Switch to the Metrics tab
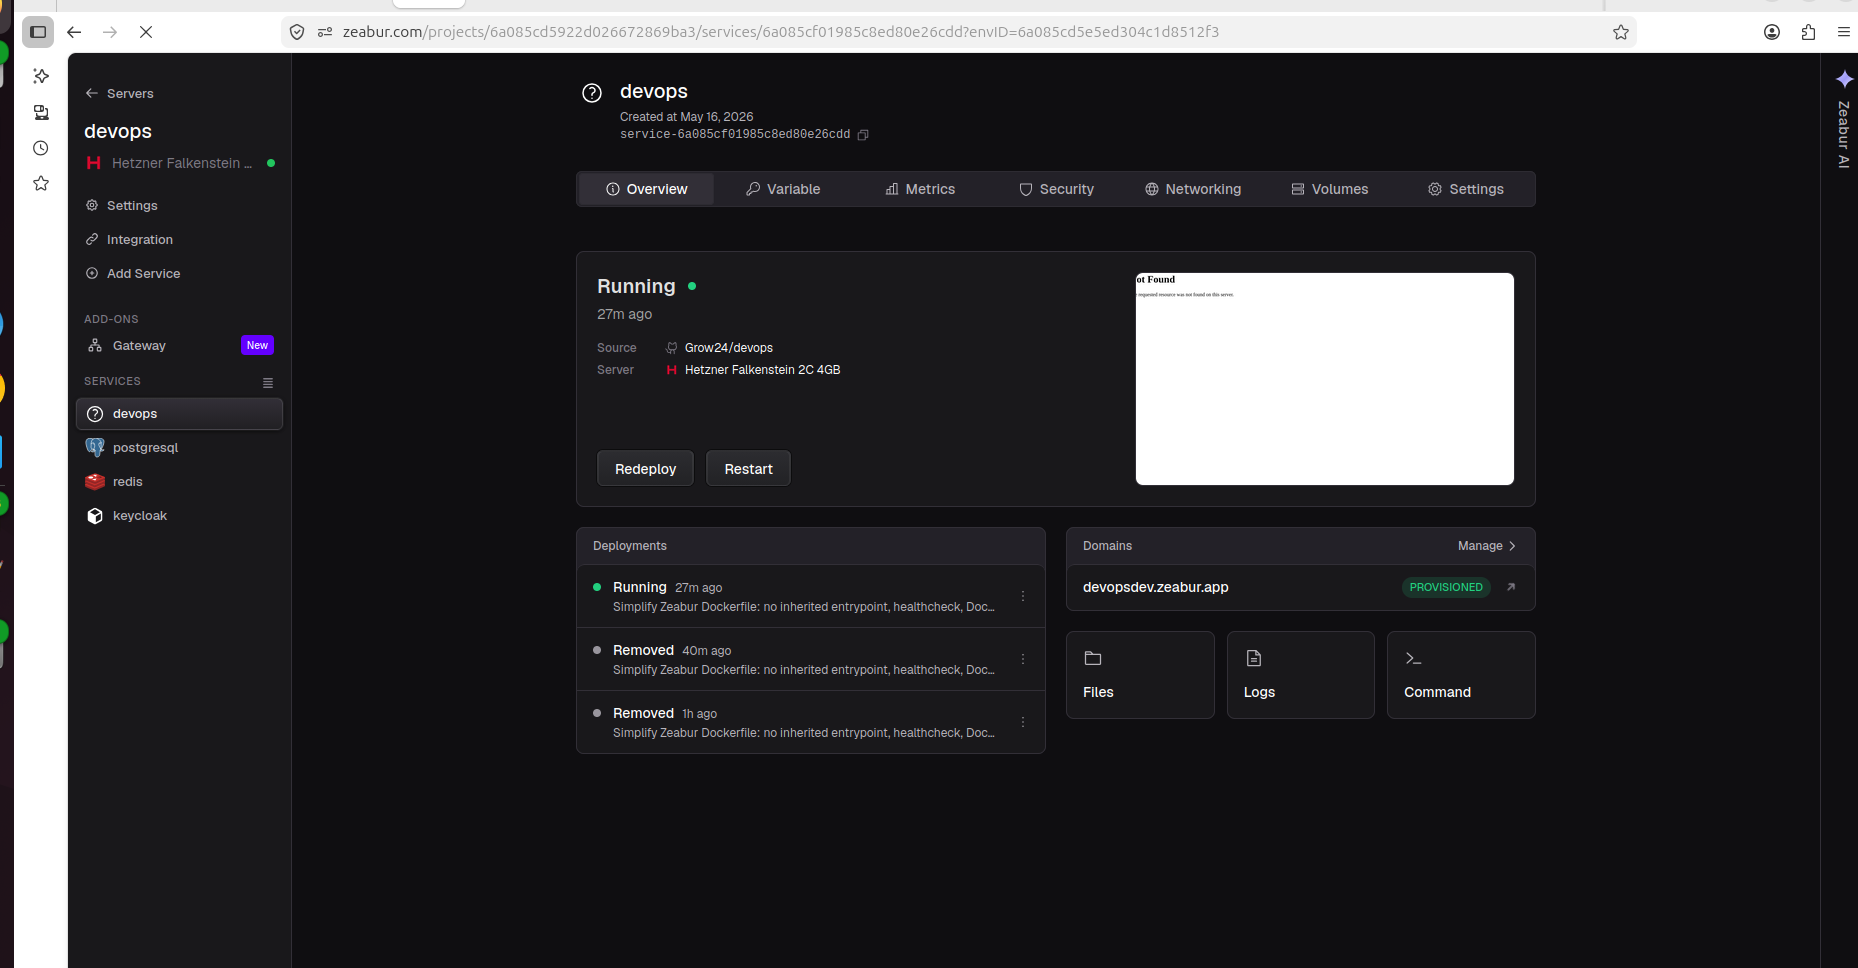 point(920,189)
